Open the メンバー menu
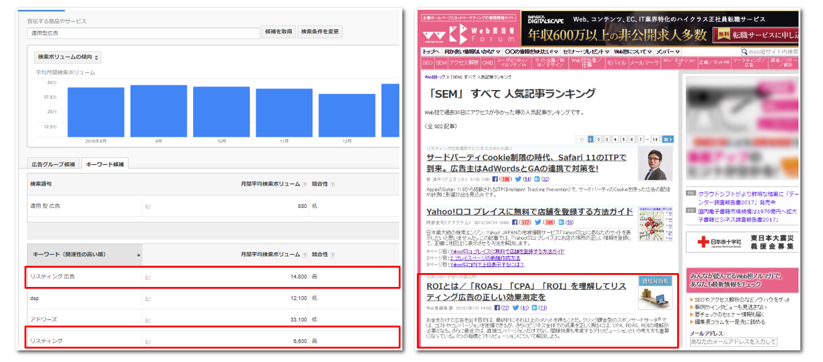 [x=668, y=52]
